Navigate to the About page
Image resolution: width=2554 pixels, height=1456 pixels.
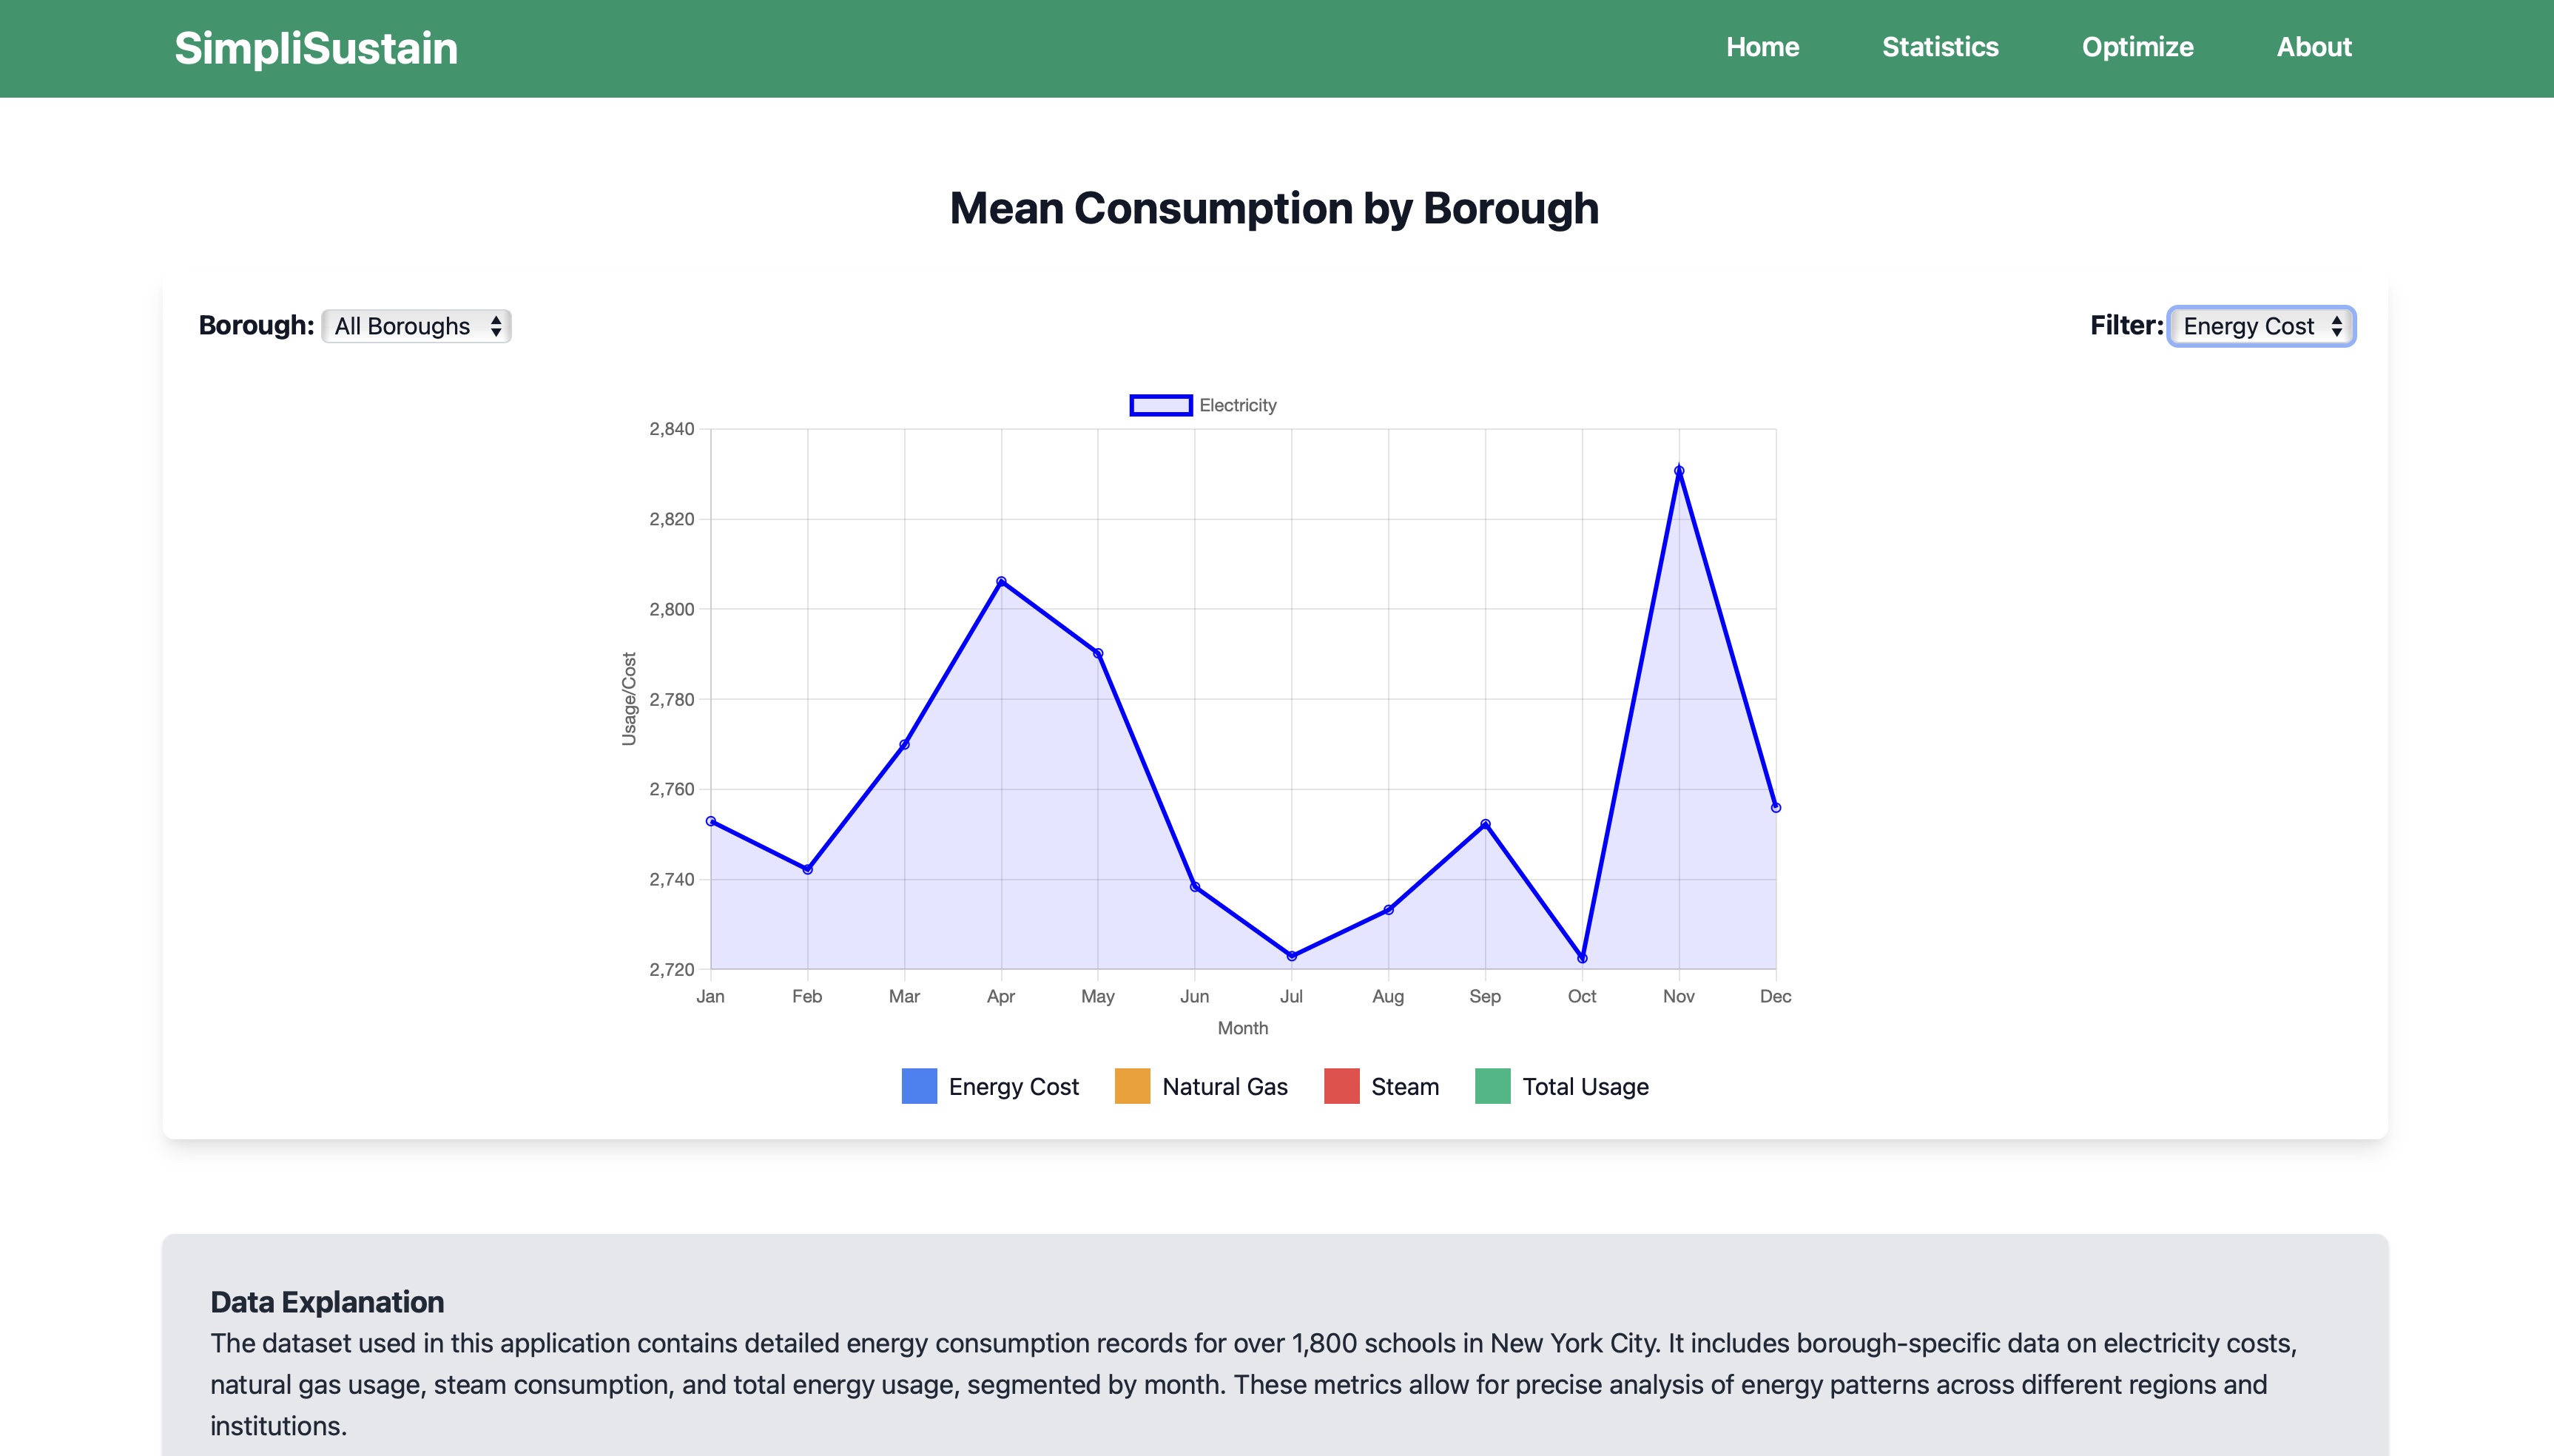pos(2313,47)
